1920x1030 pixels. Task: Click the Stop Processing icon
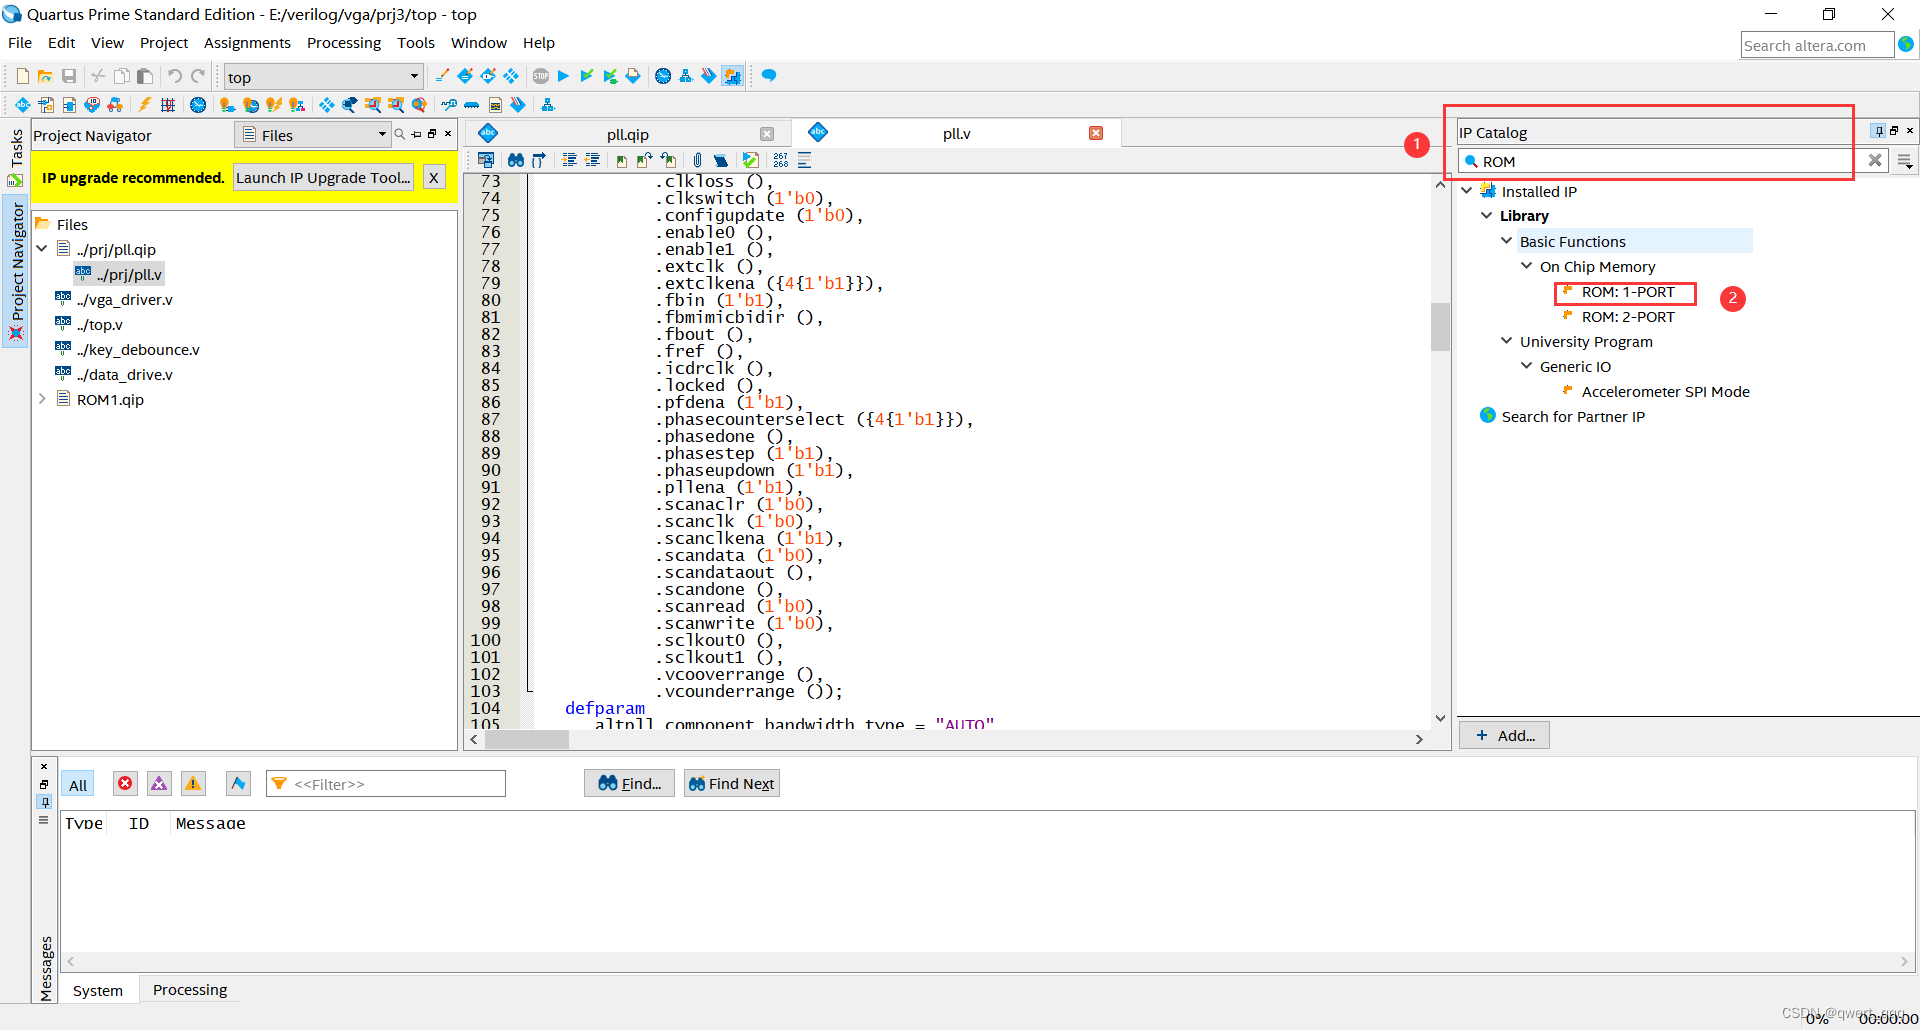coord(541,76)
